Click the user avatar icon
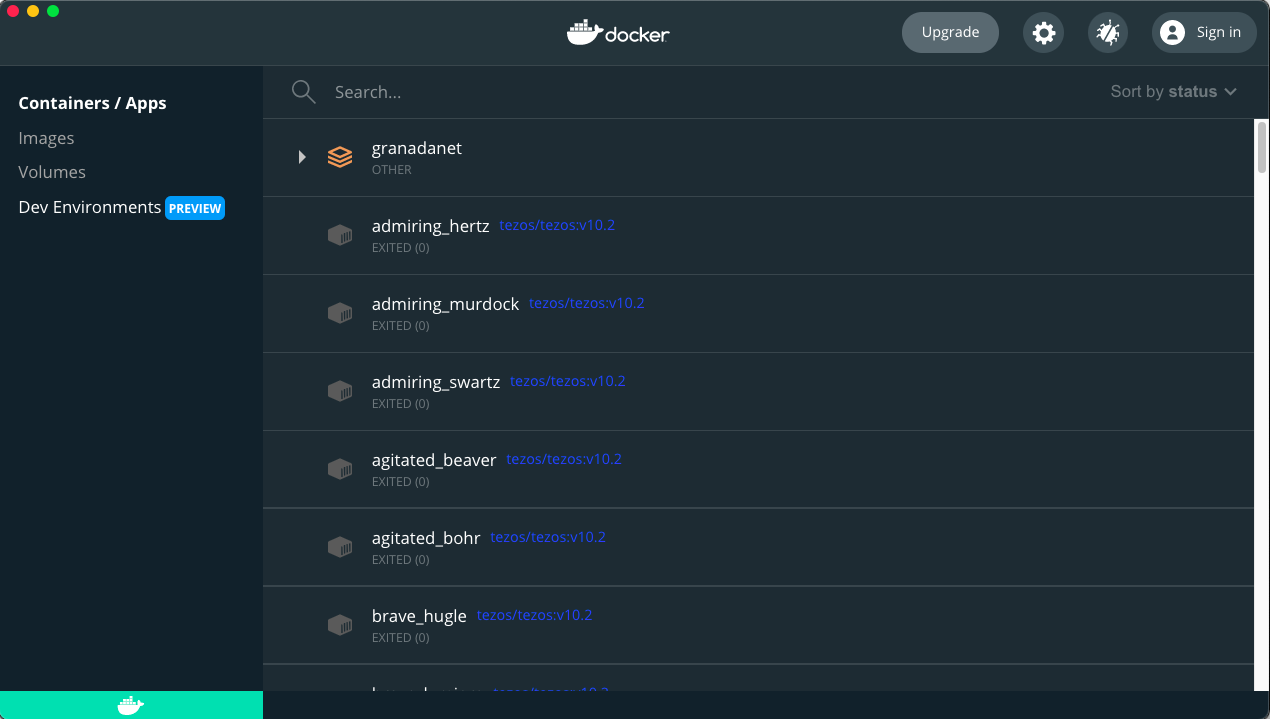Viewport: 1270px width, 719px height. pyautogui.click(x=1172, y=33)
